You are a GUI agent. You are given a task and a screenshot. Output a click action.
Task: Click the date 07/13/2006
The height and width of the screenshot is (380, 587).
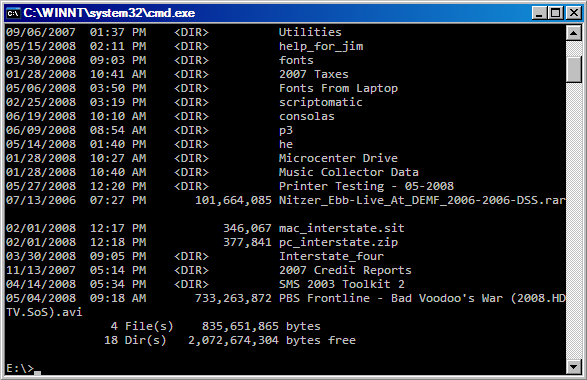tap(41, 200)
